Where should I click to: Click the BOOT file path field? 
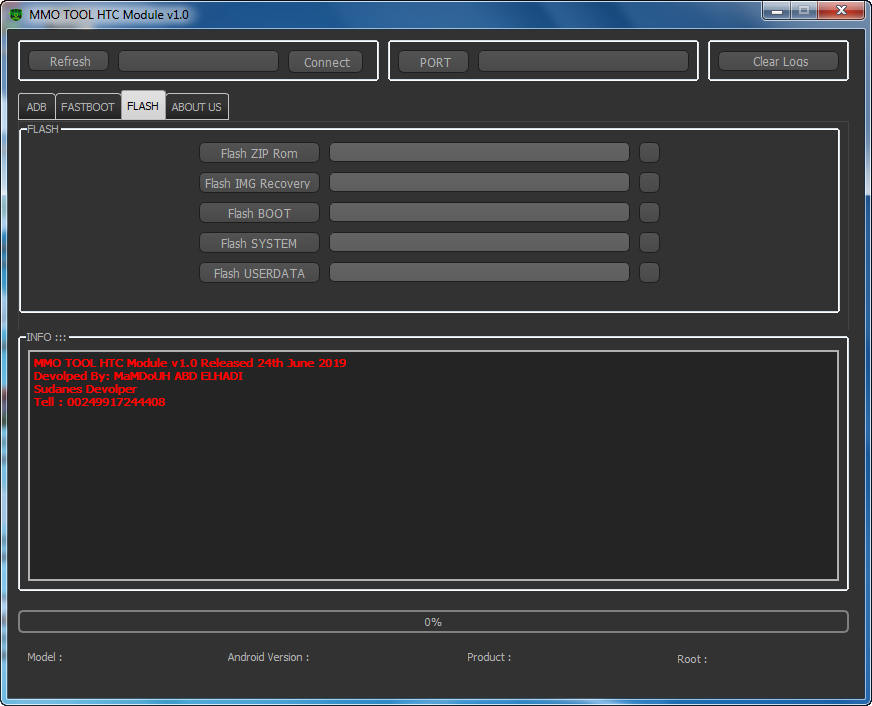pyautogui.click(x=479, y=212)
